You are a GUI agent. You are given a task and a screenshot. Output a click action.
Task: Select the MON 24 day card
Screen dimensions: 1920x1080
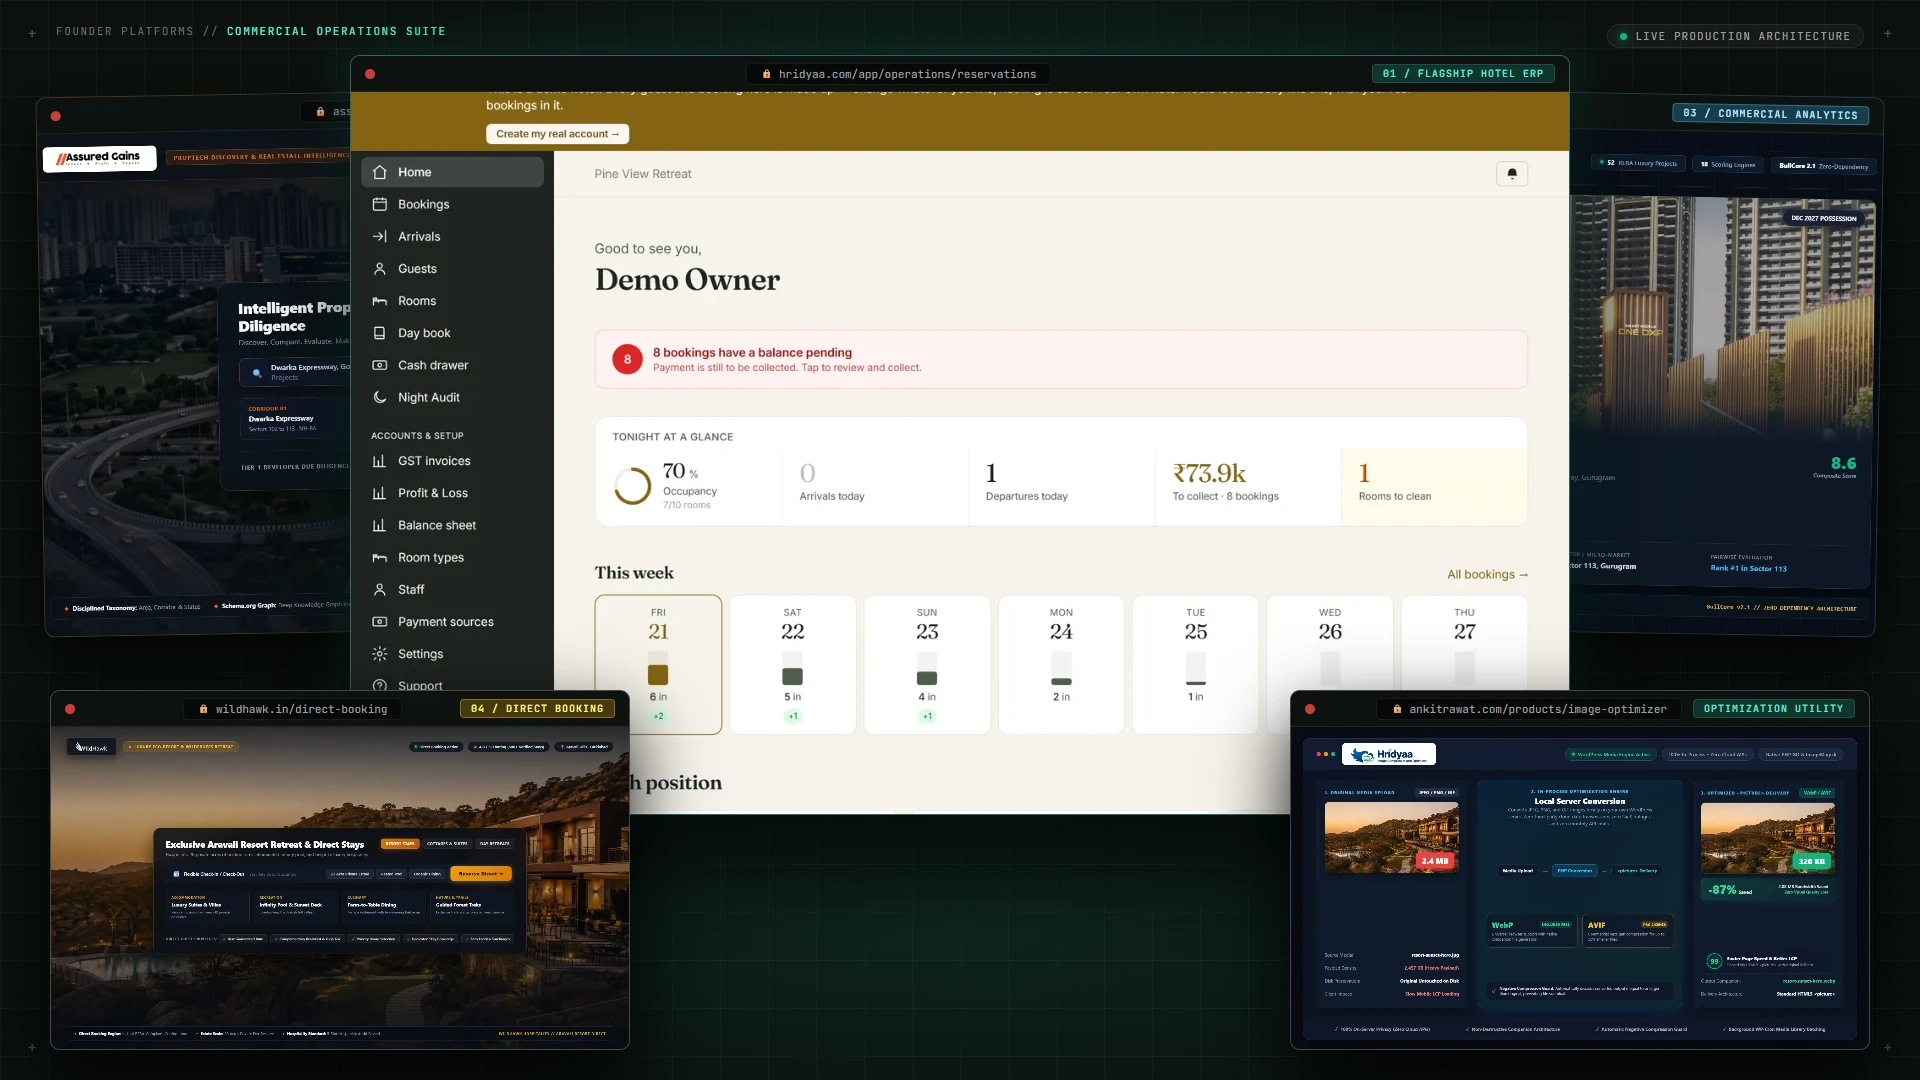pos(1061,665)
